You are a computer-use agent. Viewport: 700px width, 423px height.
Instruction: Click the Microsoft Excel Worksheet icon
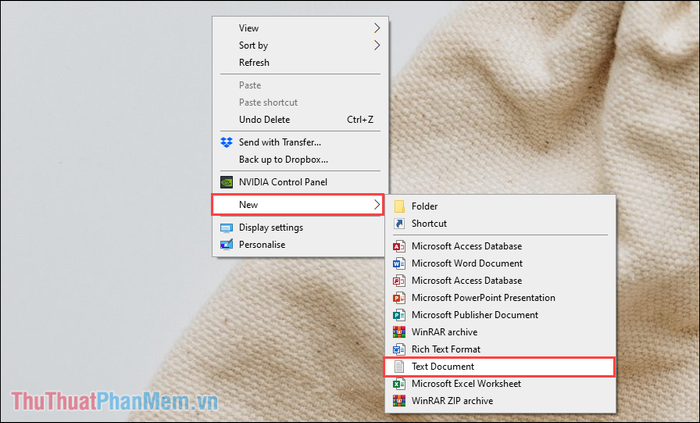(399, 384)
